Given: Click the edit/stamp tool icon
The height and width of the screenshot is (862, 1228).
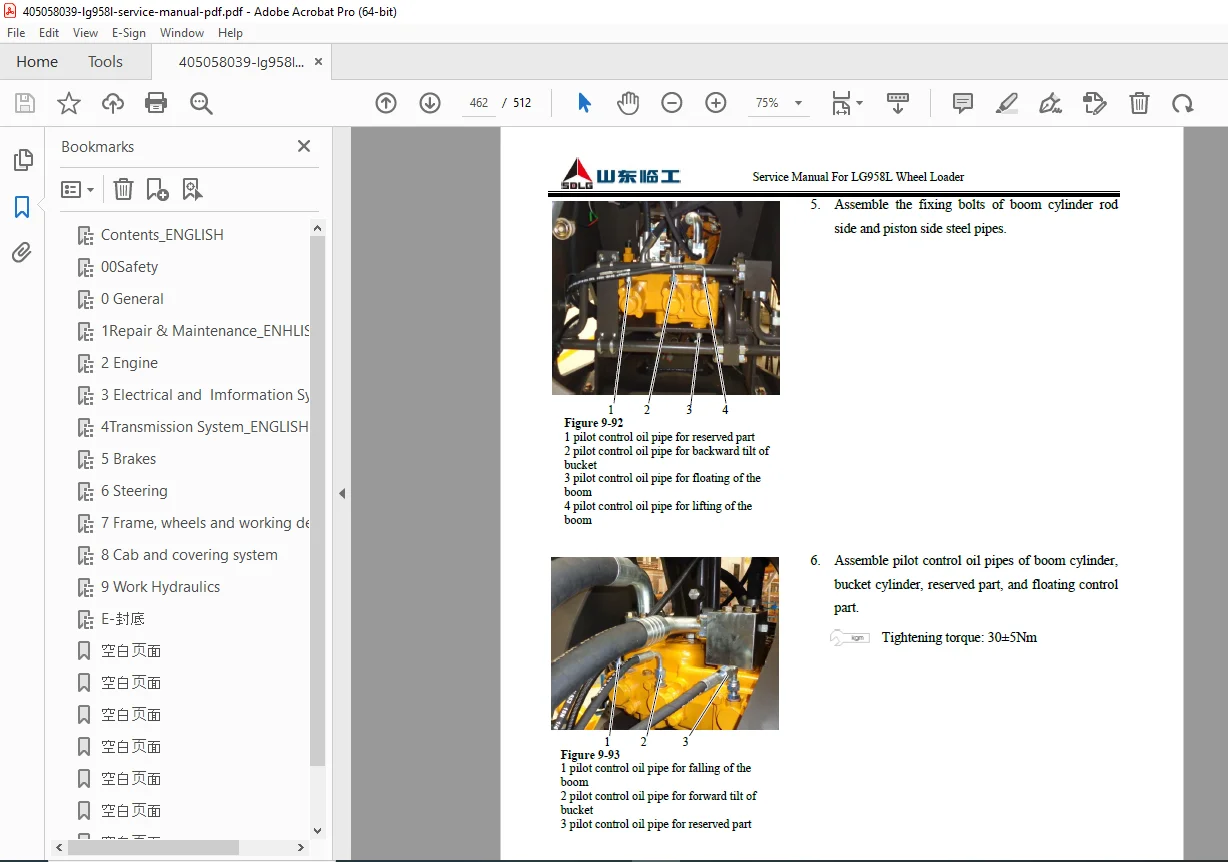Looking at the screenshot, I should pyautogui.click(x=1095, y=103).
